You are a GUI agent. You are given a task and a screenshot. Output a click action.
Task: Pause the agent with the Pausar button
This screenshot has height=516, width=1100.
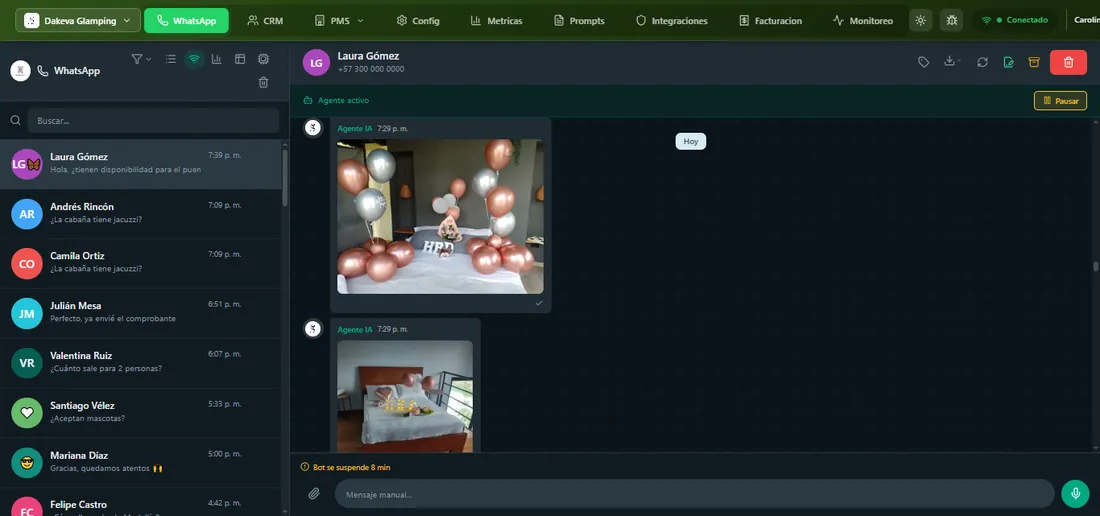point(1060,101)
